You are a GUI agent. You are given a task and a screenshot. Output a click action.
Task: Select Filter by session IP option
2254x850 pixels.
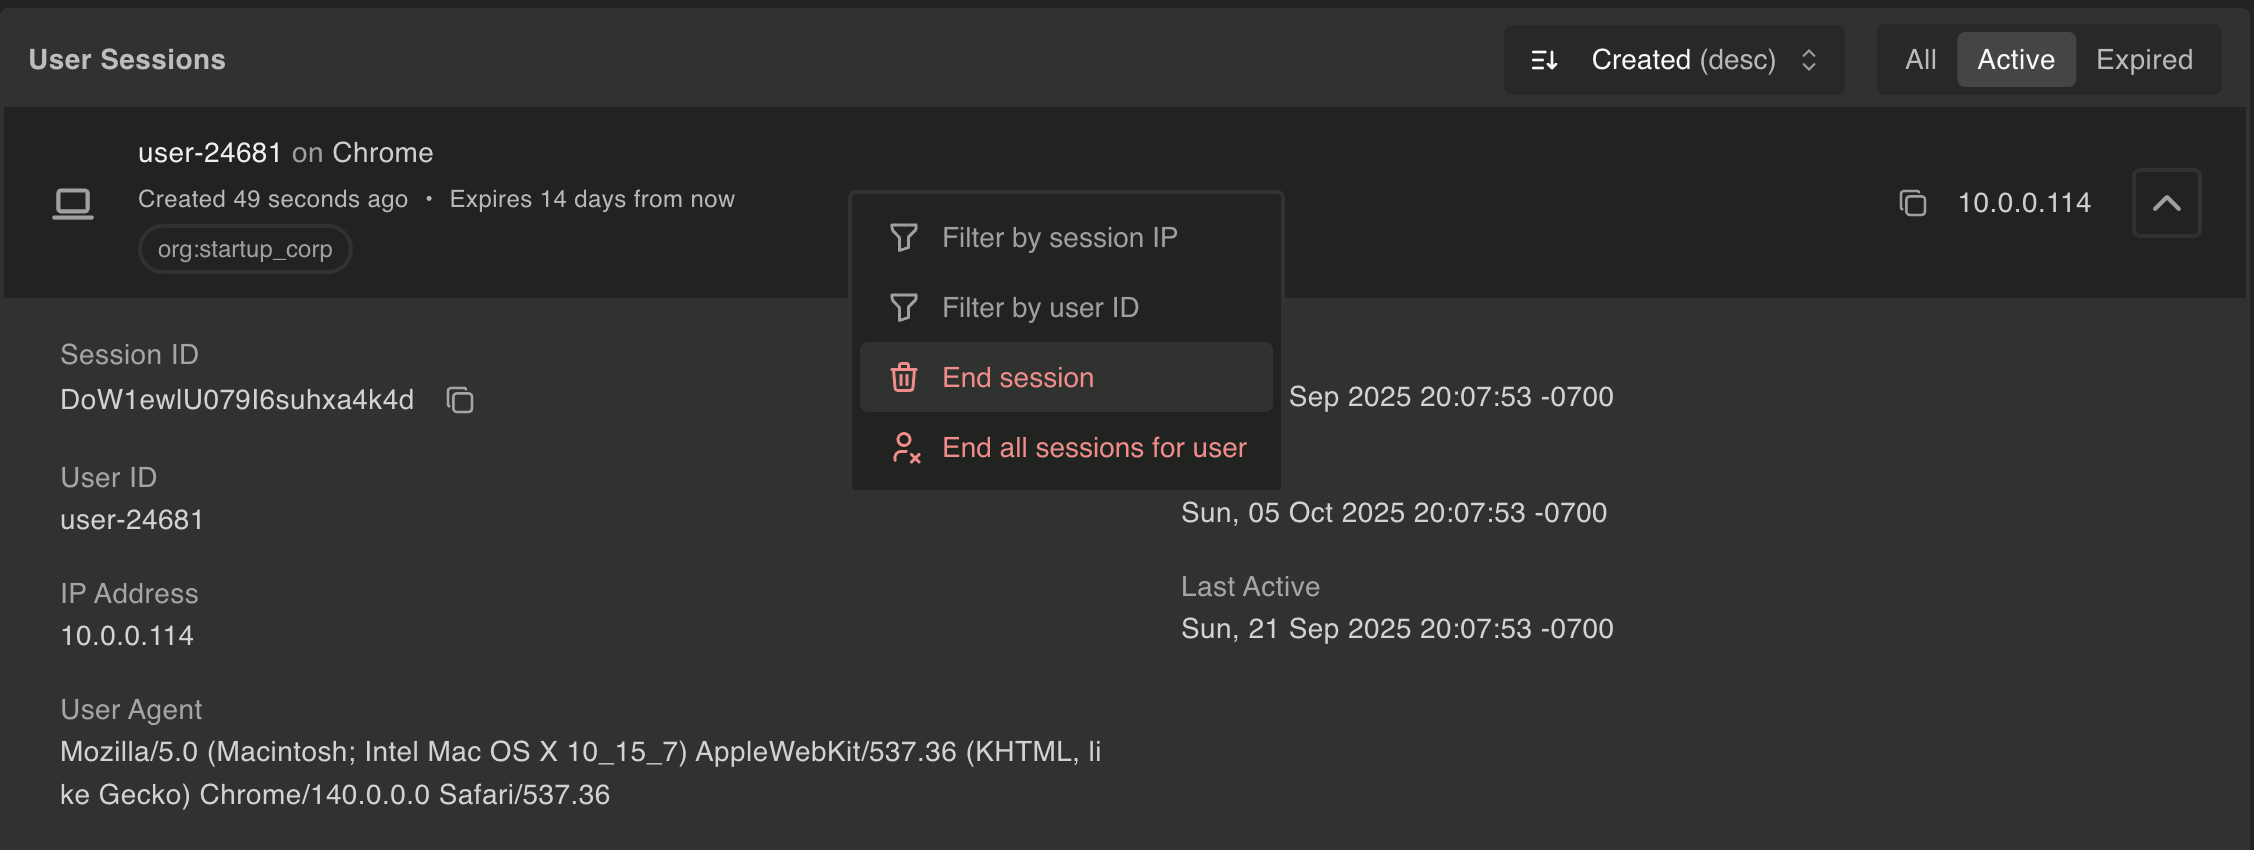pos(1059,237)
